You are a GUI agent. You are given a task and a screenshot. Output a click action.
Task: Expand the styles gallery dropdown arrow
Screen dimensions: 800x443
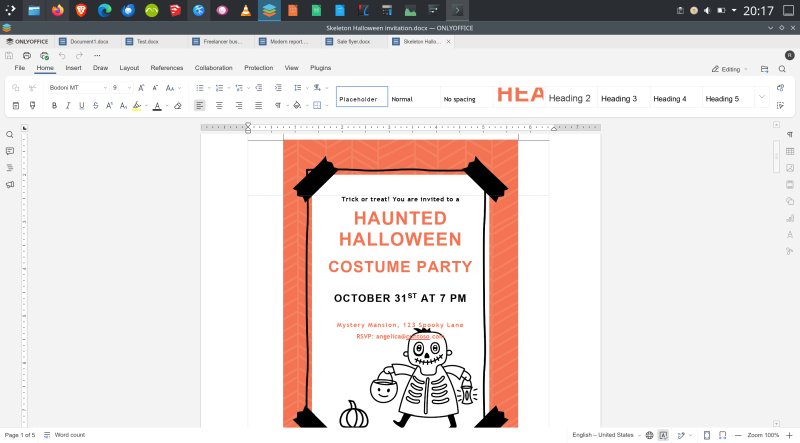coord(762,97)
